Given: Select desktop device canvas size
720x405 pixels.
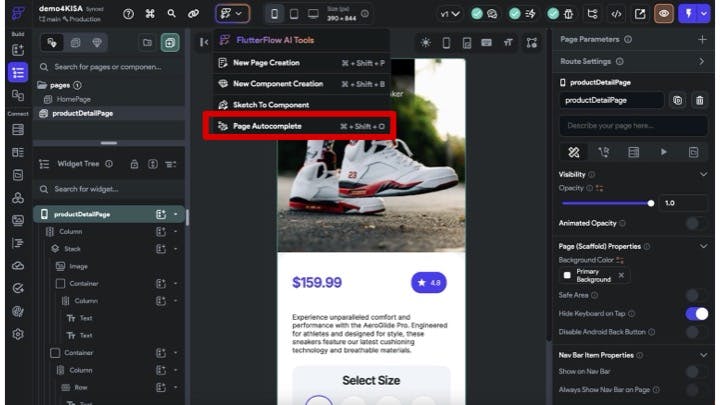Looking at the screenshot, I should coord(313,14).
